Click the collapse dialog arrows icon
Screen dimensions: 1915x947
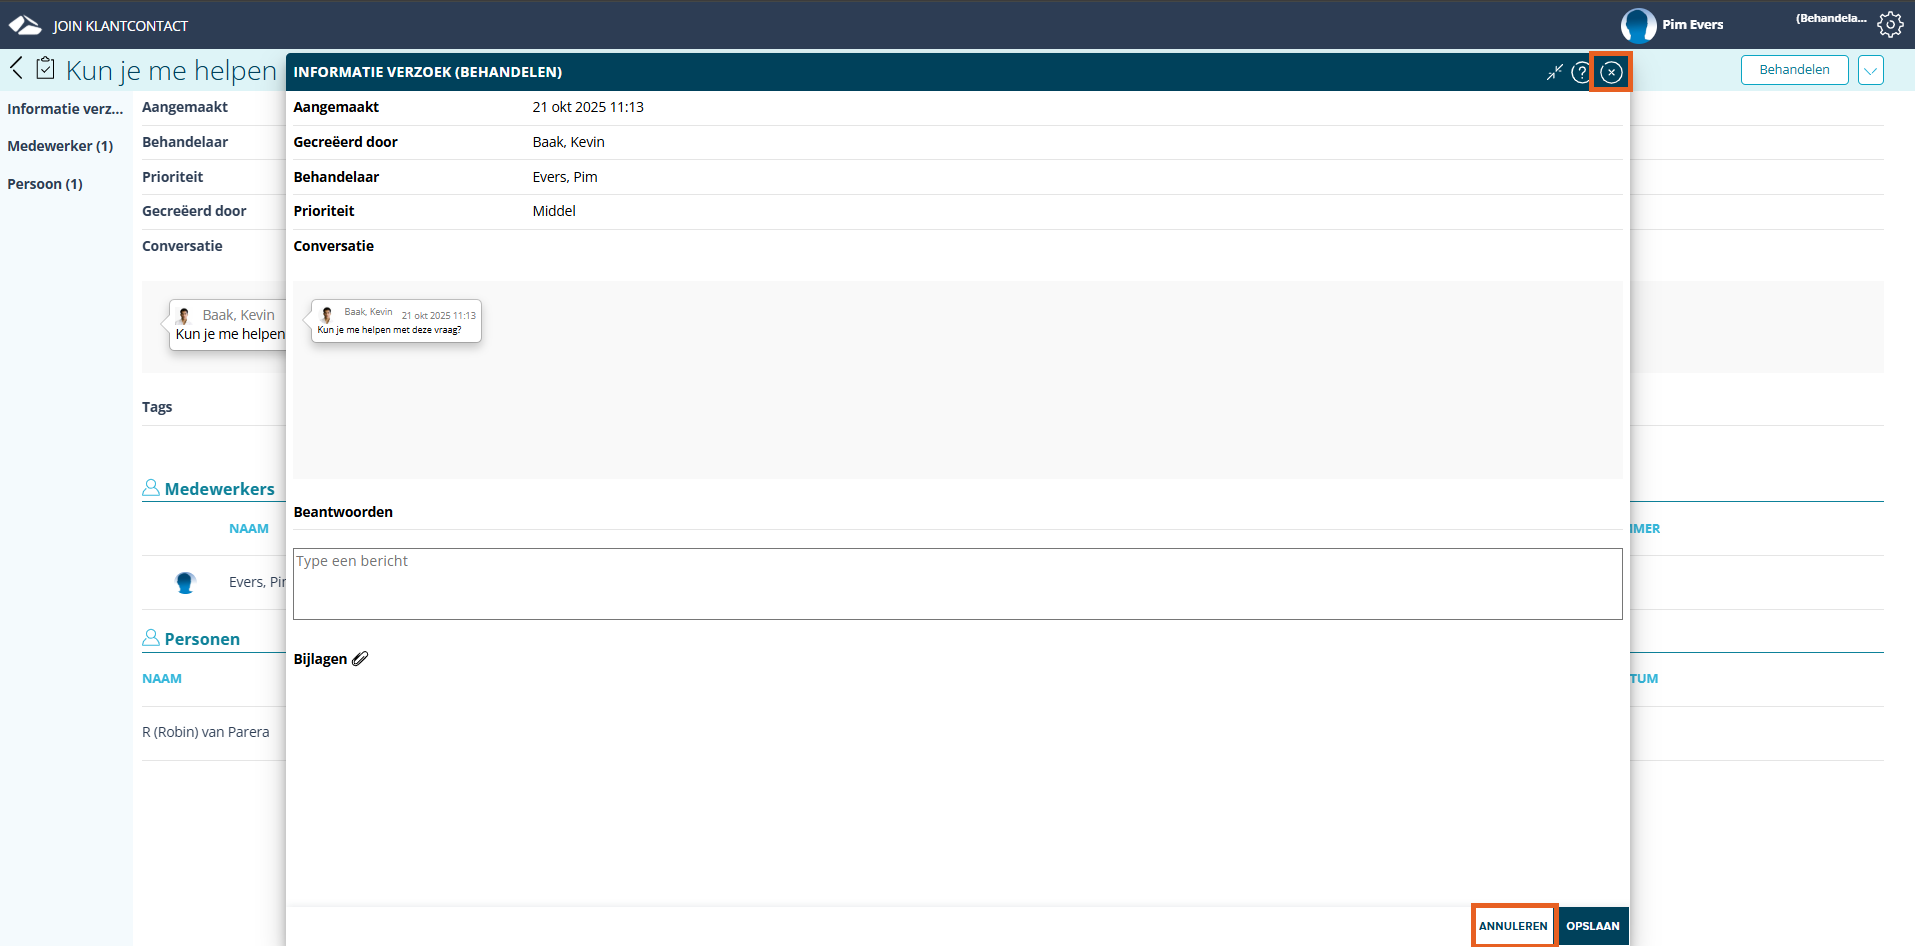[1554, 72]
